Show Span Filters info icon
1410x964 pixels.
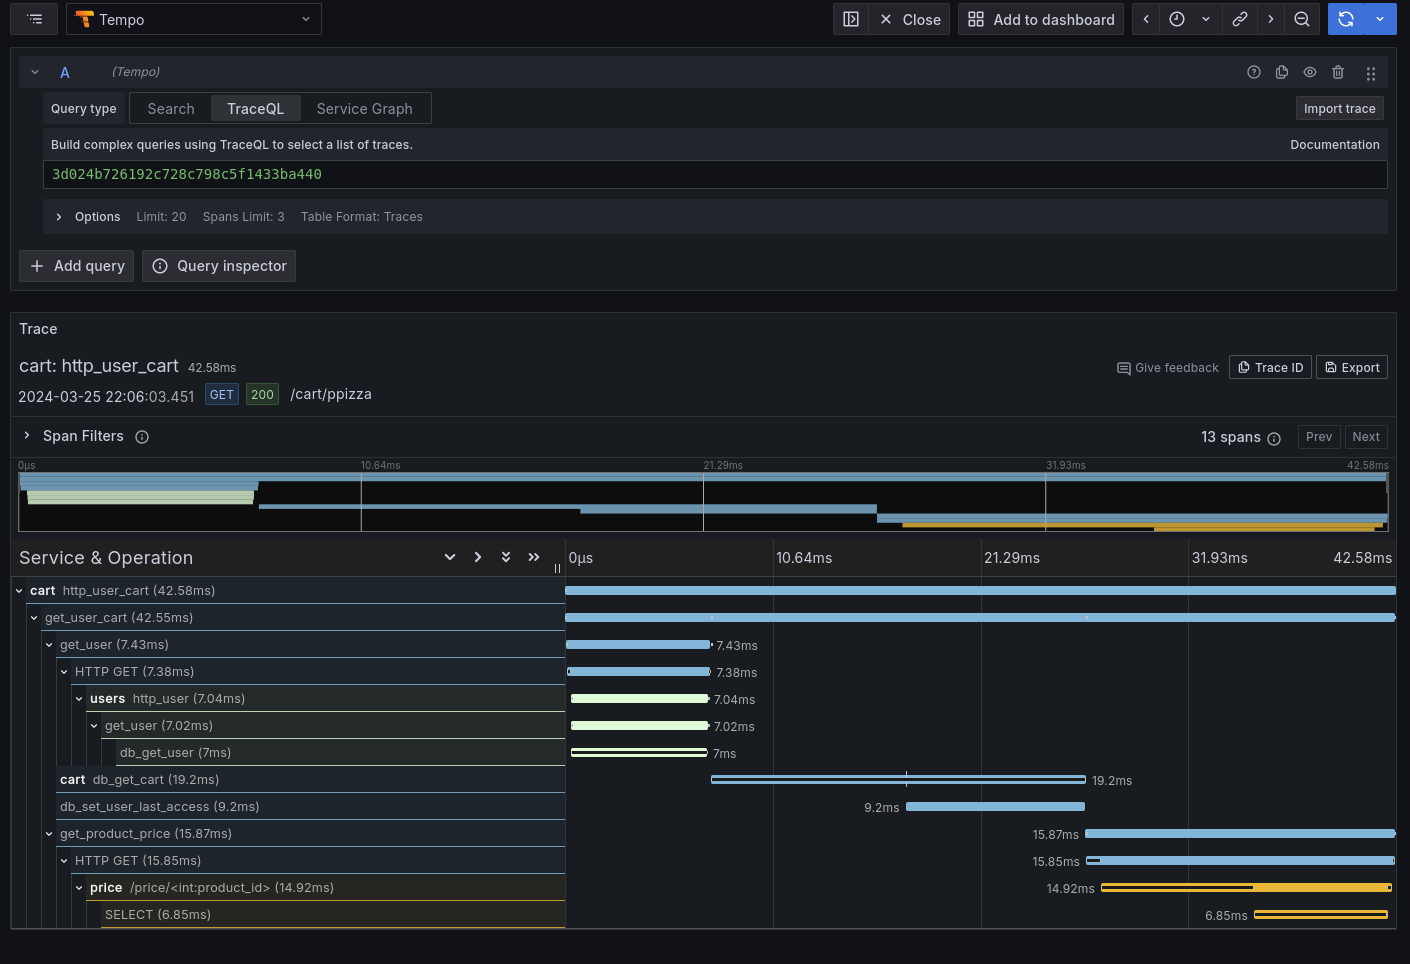(142, 437)
